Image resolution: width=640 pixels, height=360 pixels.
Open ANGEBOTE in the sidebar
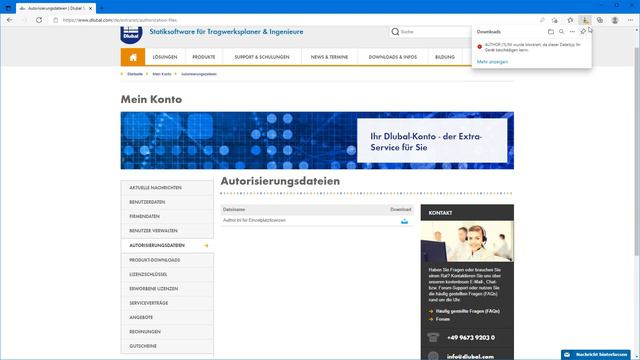click(167, 317)
